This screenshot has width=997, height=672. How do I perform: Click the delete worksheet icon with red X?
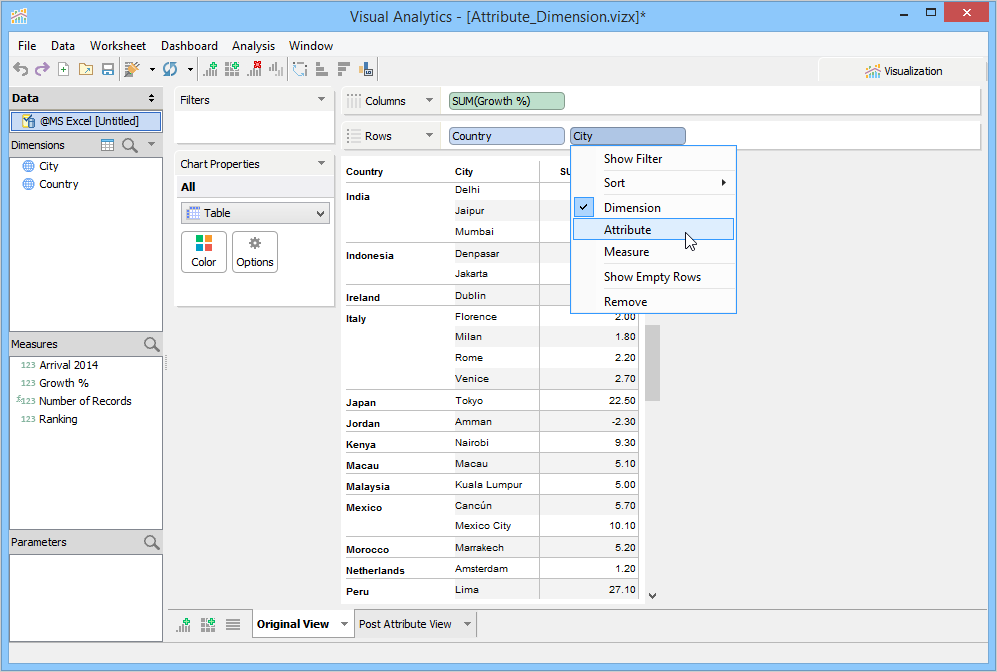254,69
